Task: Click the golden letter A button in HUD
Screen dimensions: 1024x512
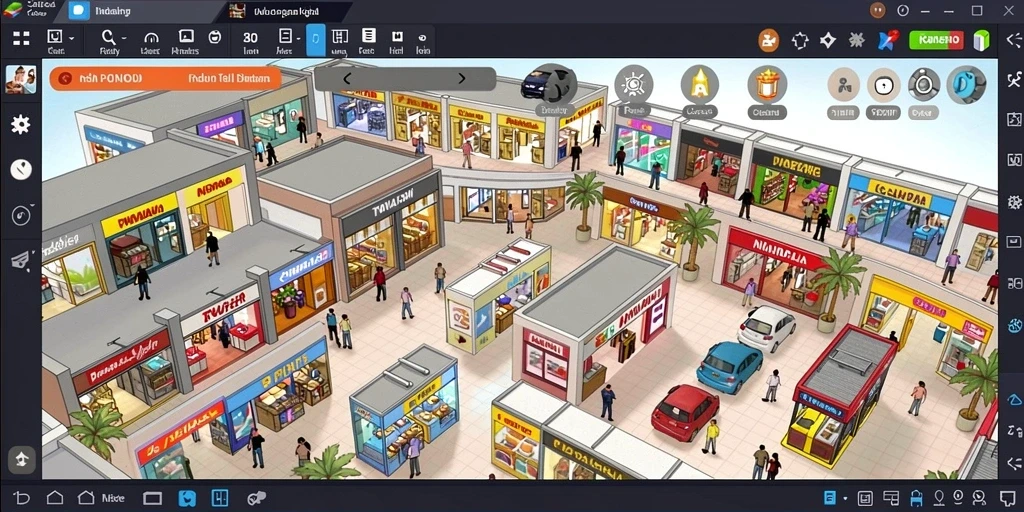Action: (x=699, y=84)
